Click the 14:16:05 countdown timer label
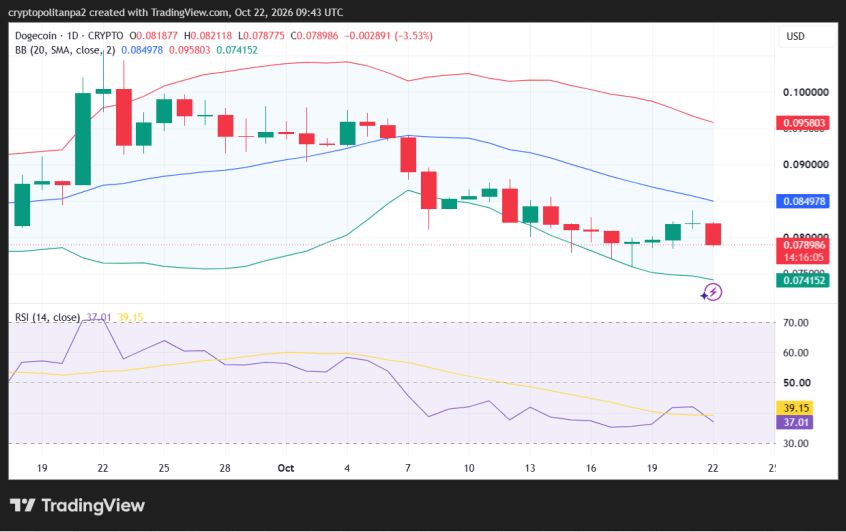 coord(803,257)
